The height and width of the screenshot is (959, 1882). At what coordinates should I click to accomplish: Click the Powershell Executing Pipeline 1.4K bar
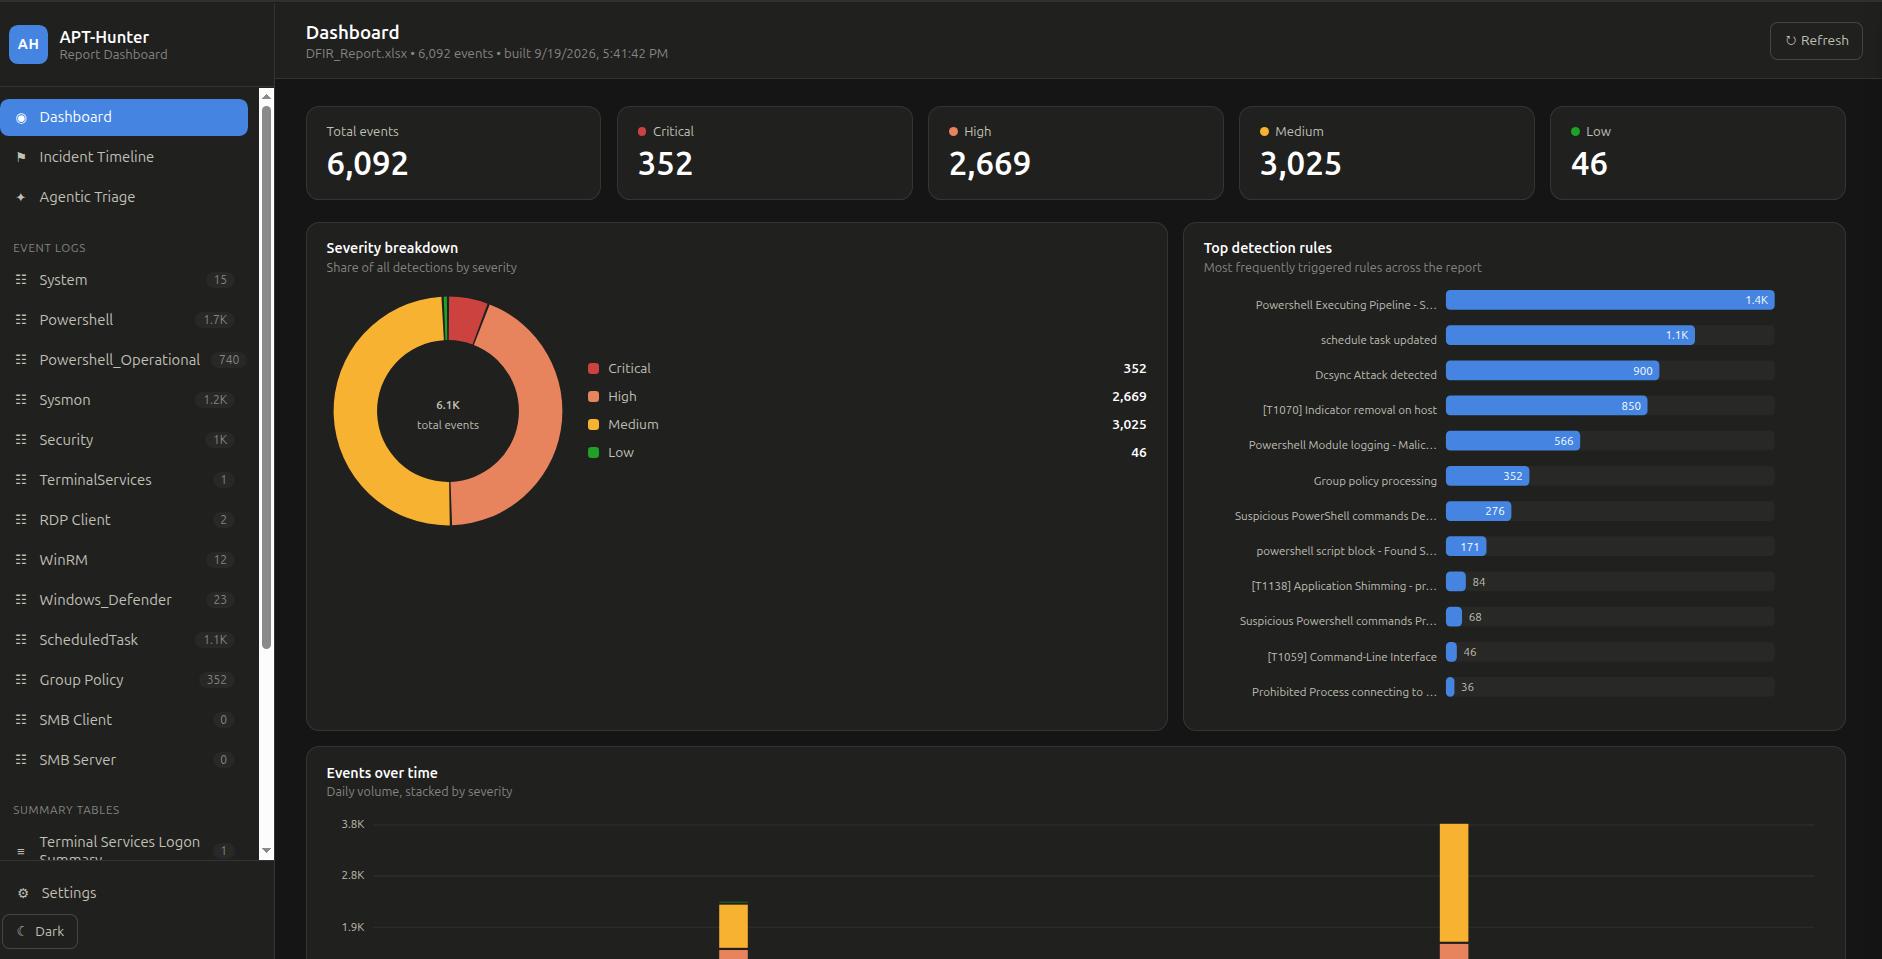1610,300
